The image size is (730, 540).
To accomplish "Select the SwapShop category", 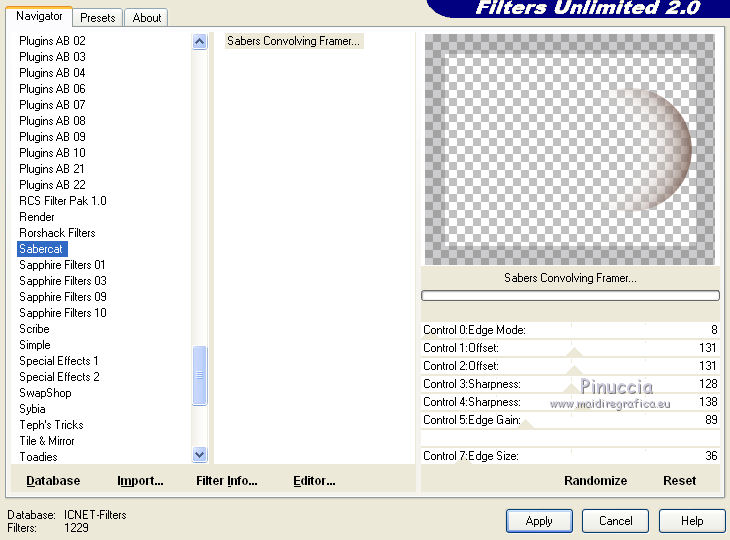I will click(x=45, y=393).
